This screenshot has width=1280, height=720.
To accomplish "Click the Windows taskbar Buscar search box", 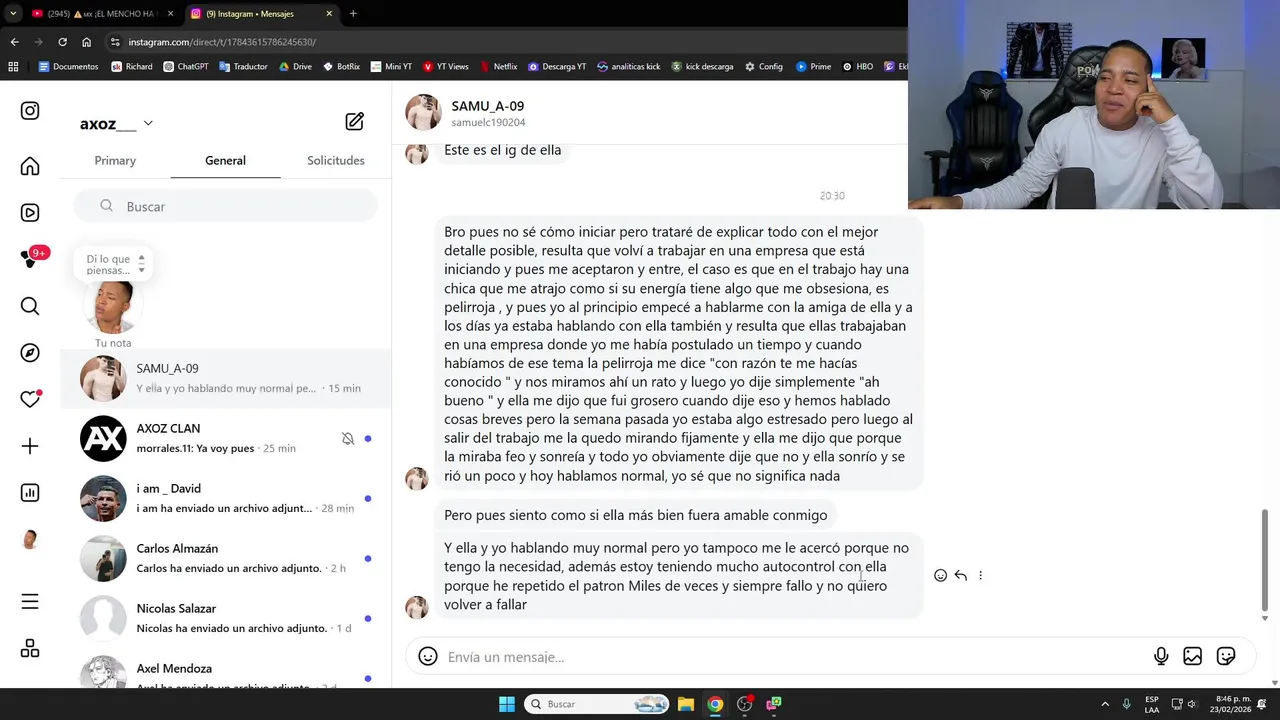I will (x=597, y=704).
